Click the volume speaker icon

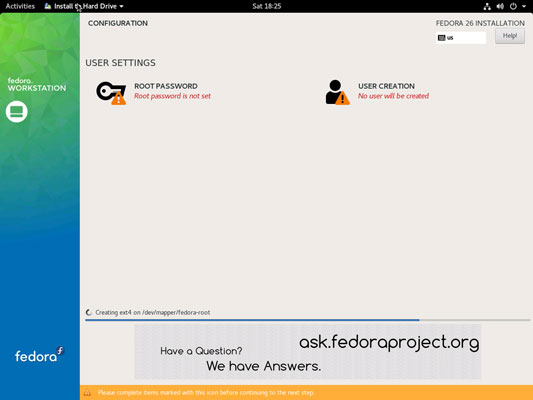point(500,6)
